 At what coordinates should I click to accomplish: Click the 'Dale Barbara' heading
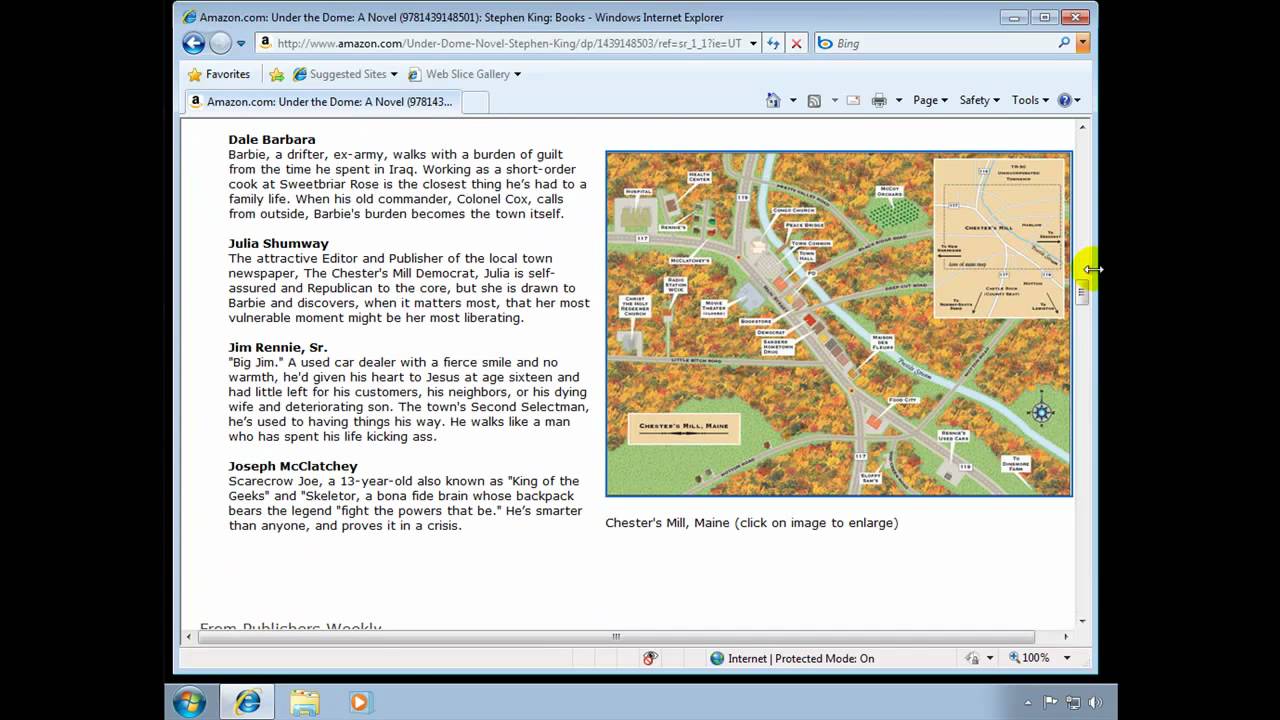(x=271, y=139)
